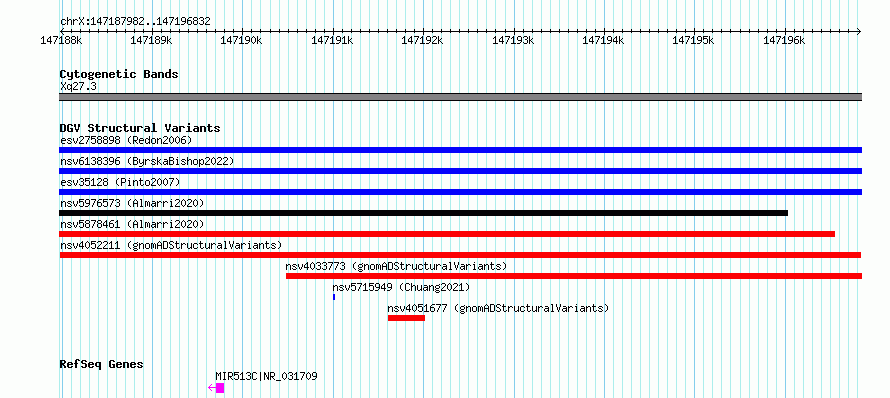Open the nsv4052211 (gnomADStructuralVariants) label
Viewport: 890px width, 398px height.
tap(171, 245)
